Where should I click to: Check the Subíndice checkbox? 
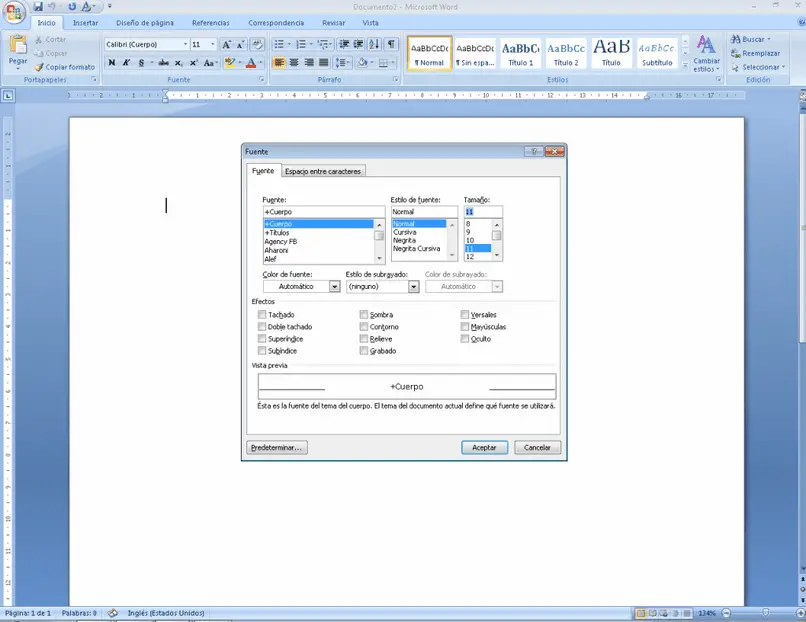(262, 351)
